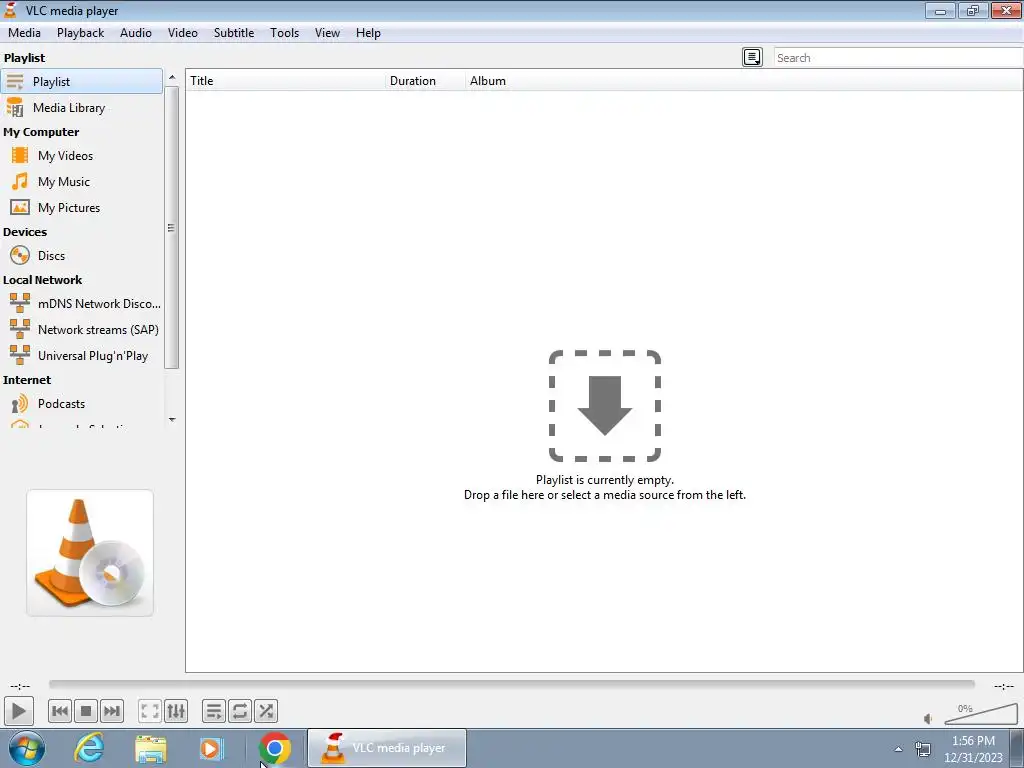
Task: Open My Pictures source
Action: point(82,208)
